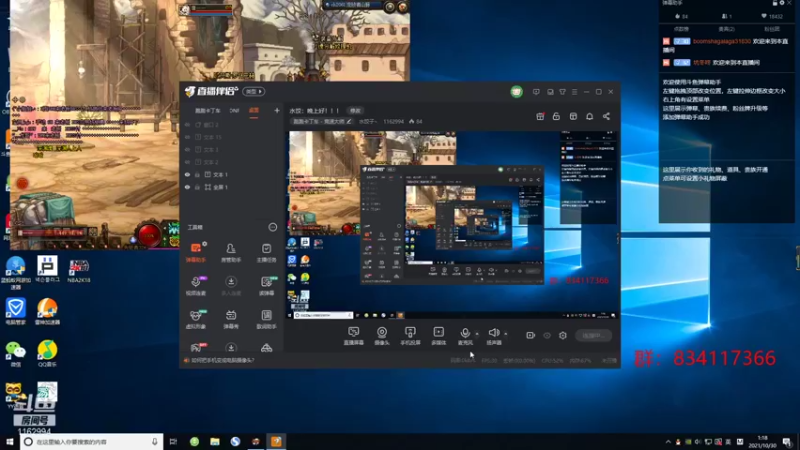Open the message icon in title bar
Image resolution: width=800 pixels, height=450 pixels.
[x=536, y=92]
